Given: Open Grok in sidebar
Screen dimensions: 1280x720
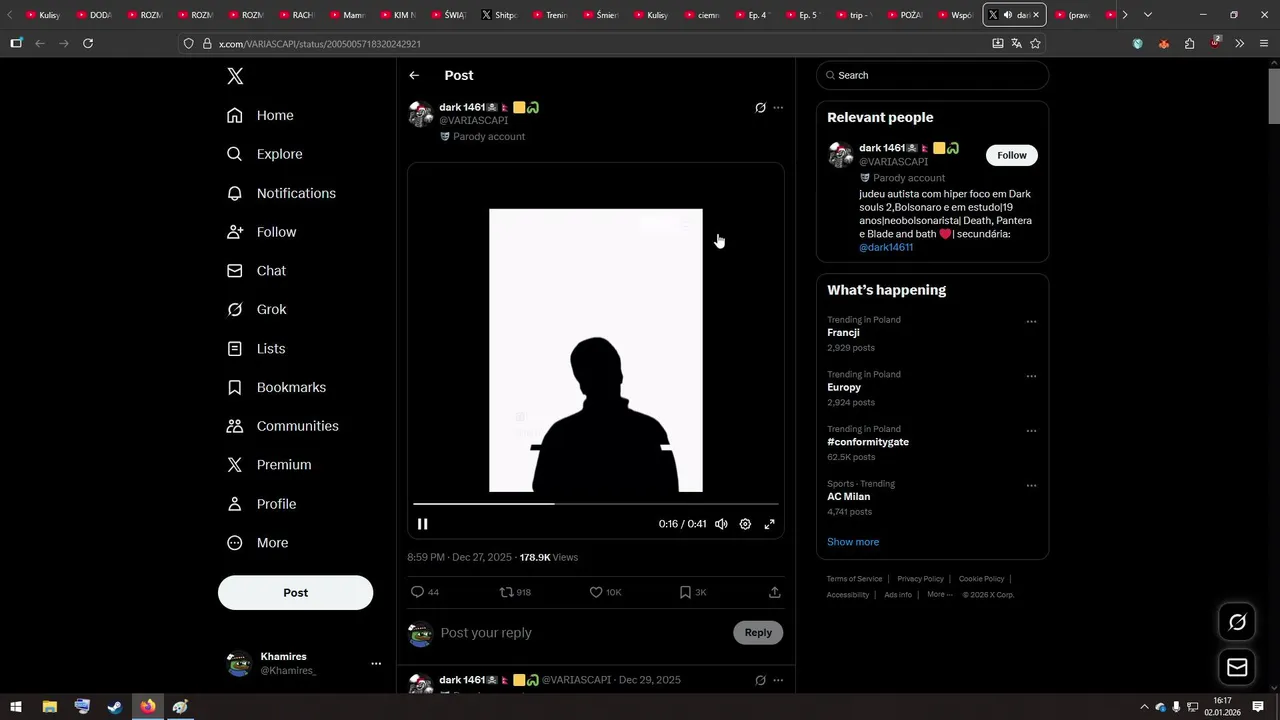Looking at the screenshot, I should coord(256,309).
